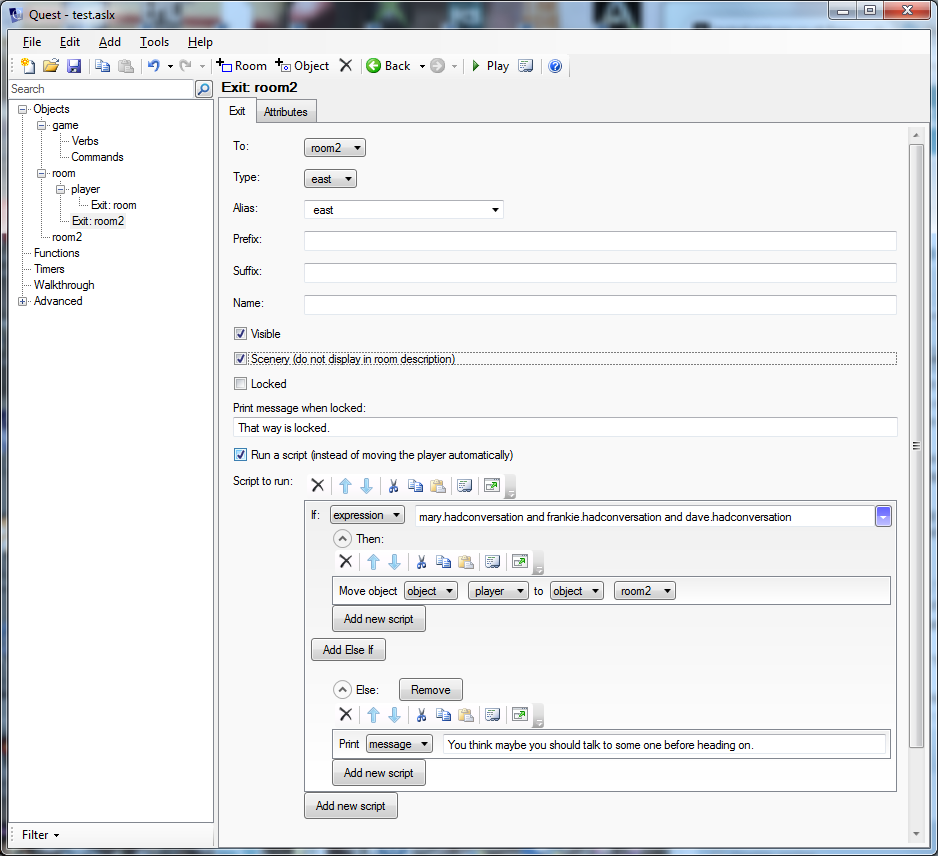Collapse the Then section chevron
This screenshot has height=856, width=938.
[342, 539]
